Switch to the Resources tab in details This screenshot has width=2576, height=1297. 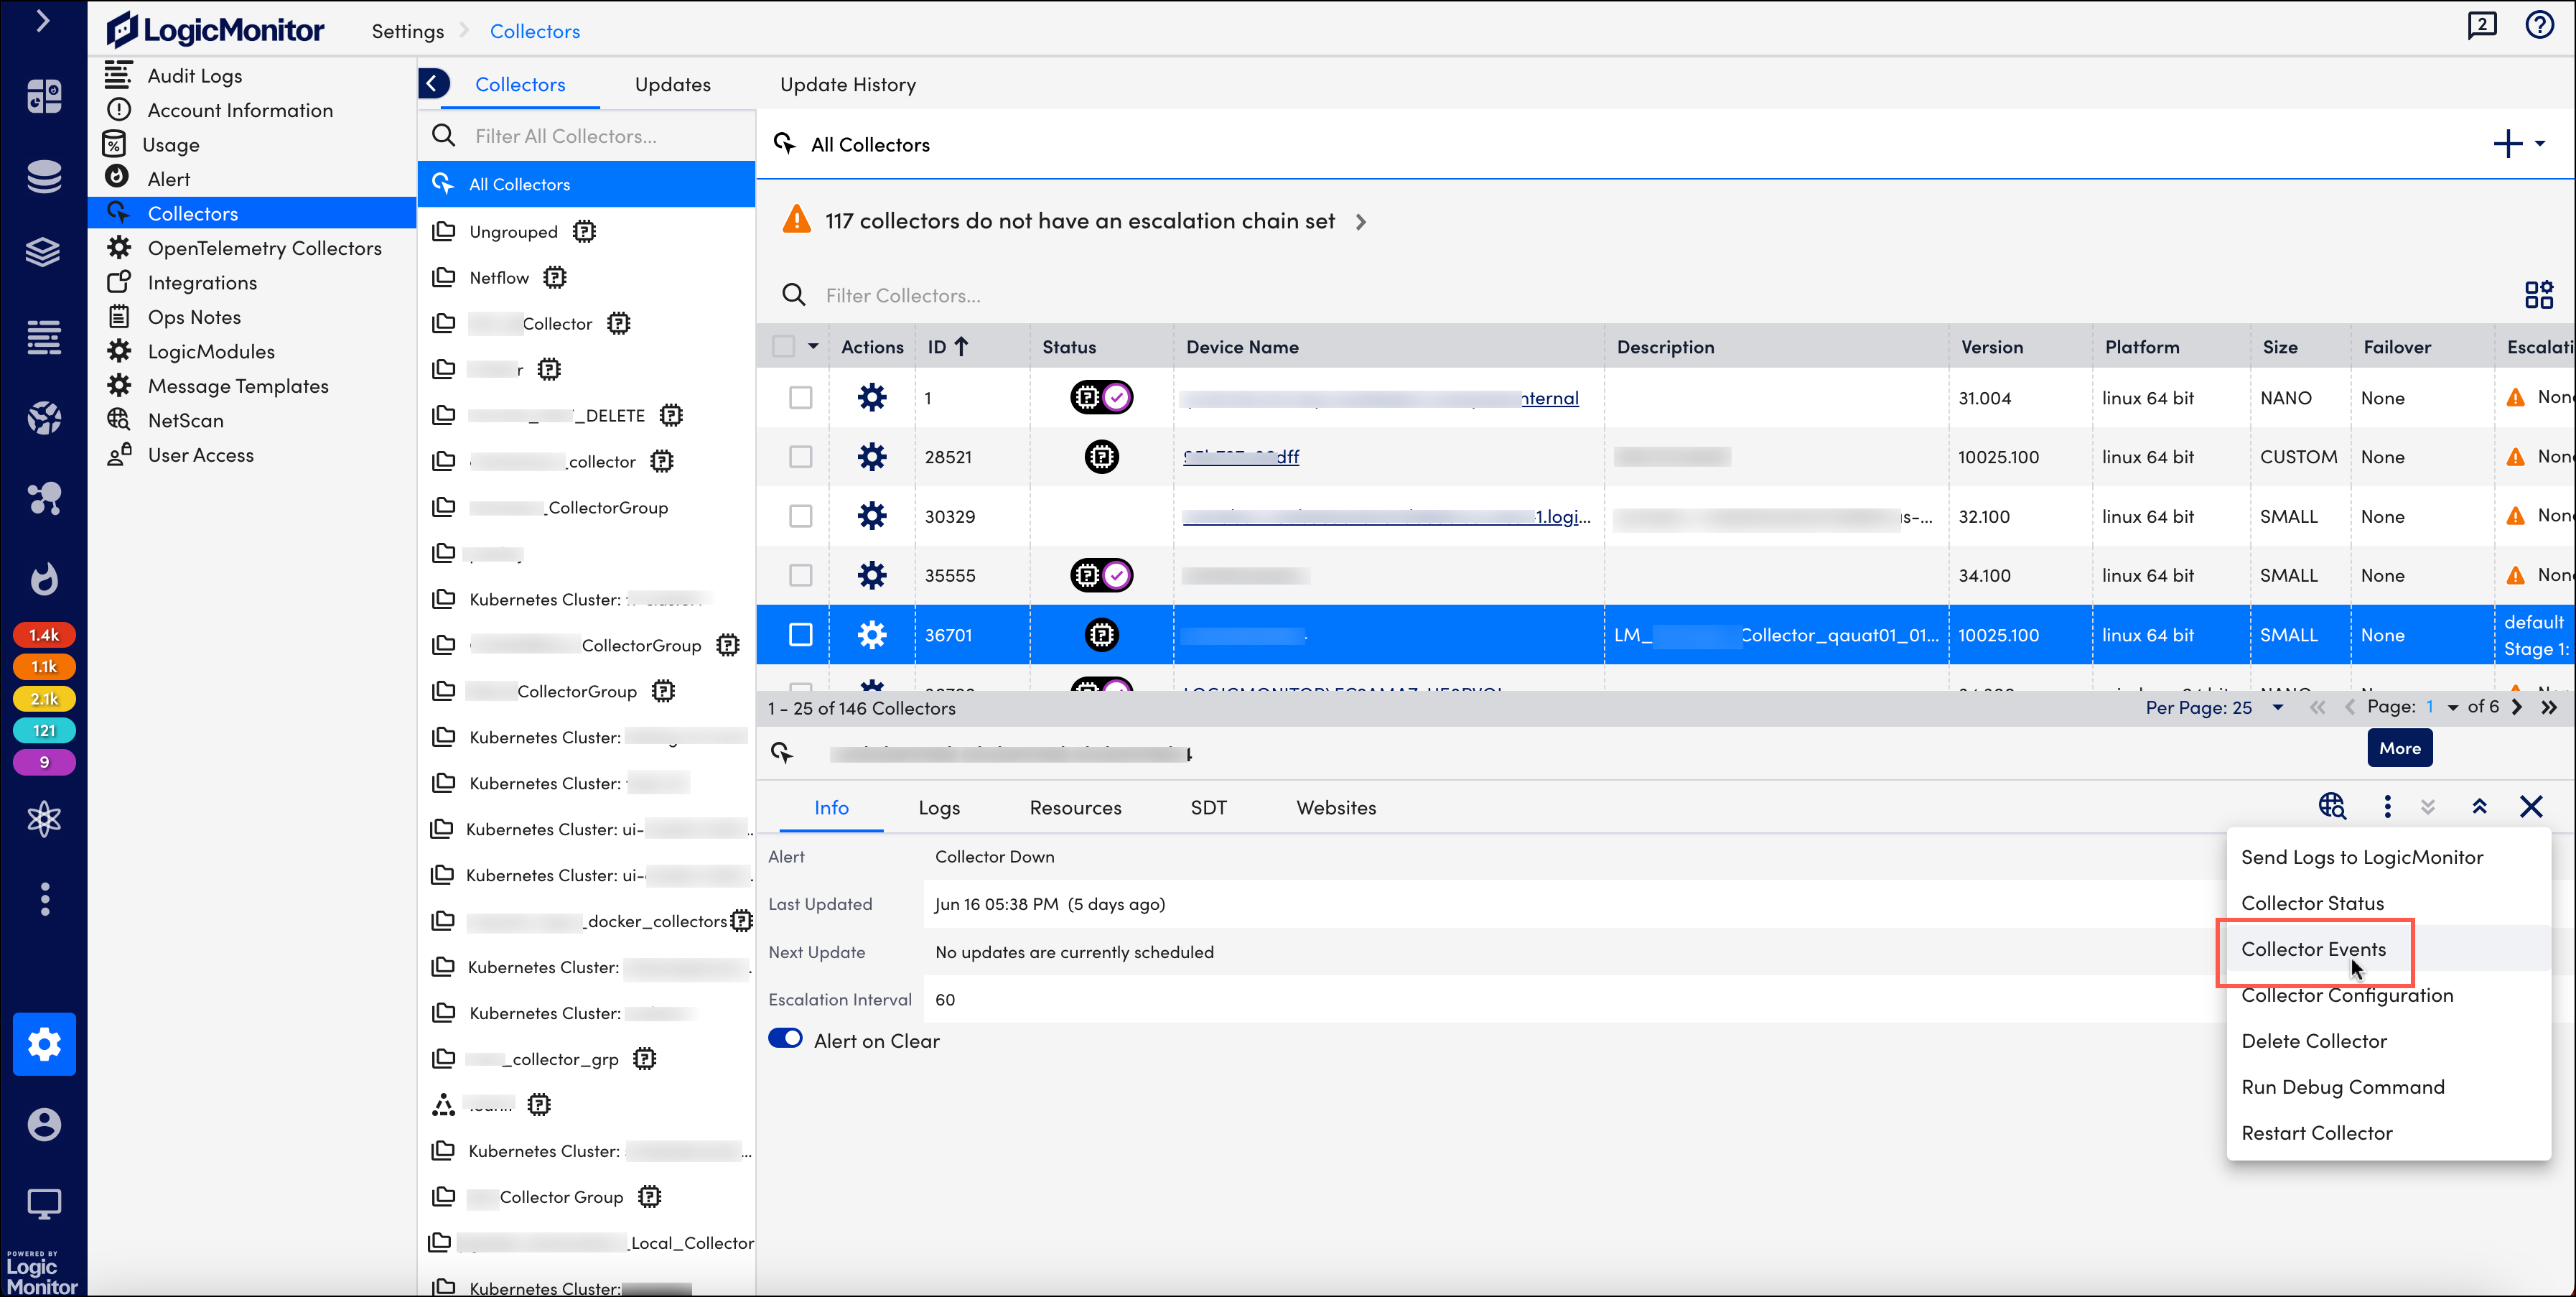point(1075,808)
